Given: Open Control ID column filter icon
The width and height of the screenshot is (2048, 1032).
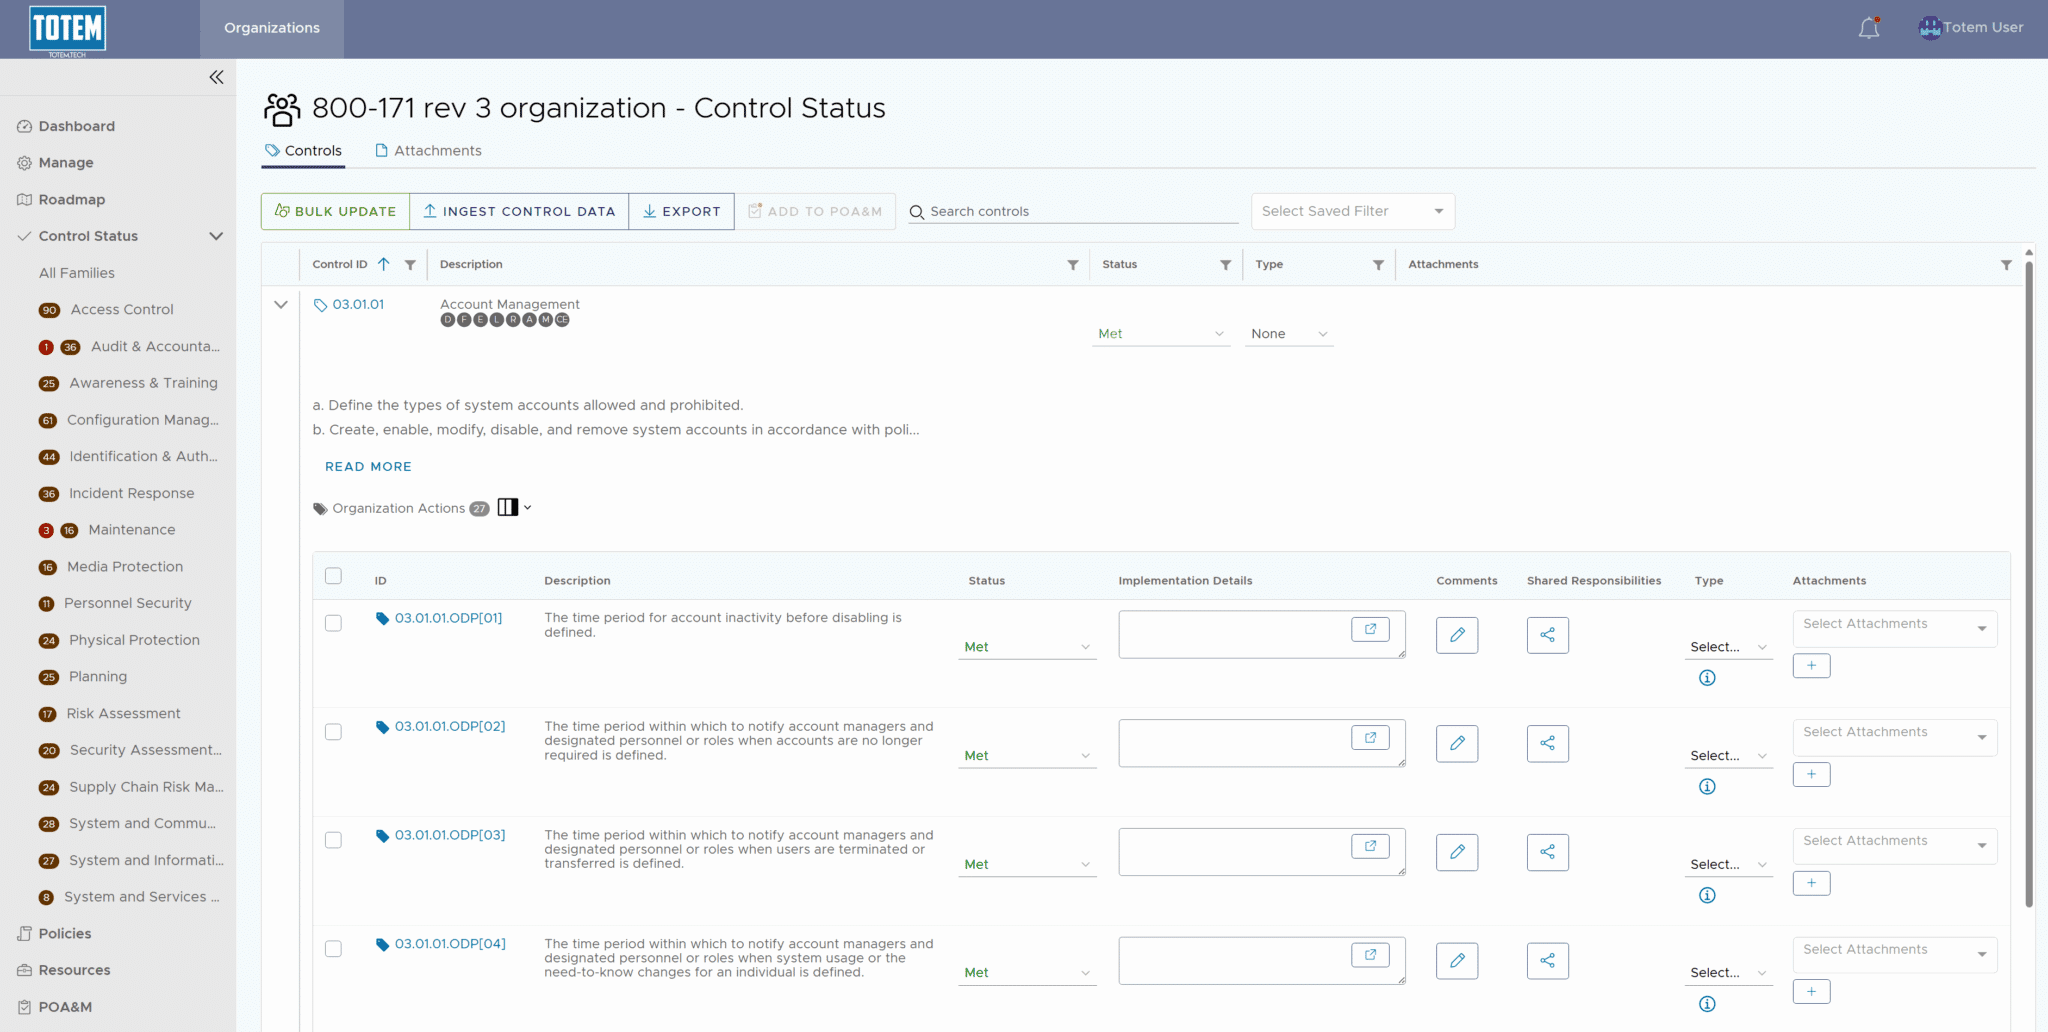Looking at the screenshot, I should pyautogui.click(x=410, y=265).
